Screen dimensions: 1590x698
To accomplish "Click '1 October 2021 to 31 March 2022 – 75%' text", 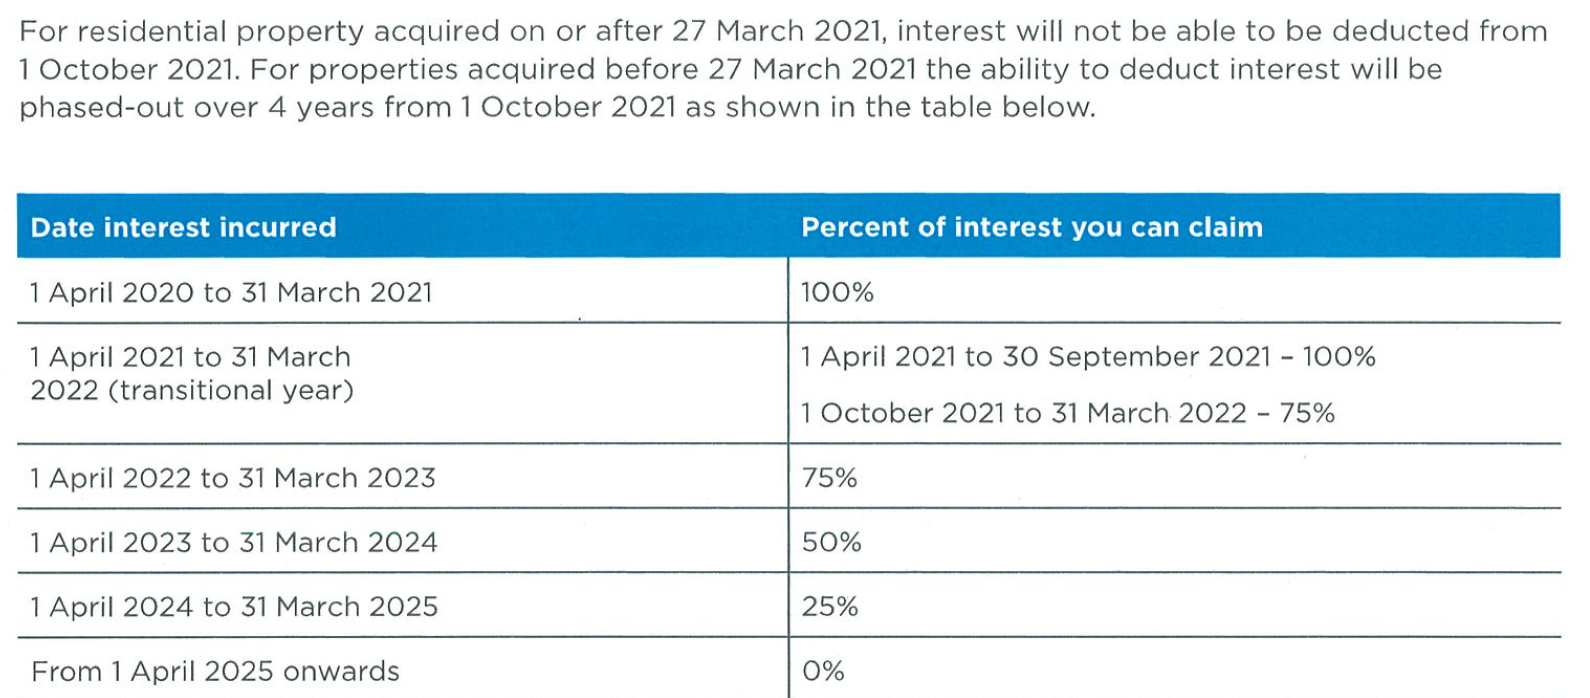I will coord(1068,413).
